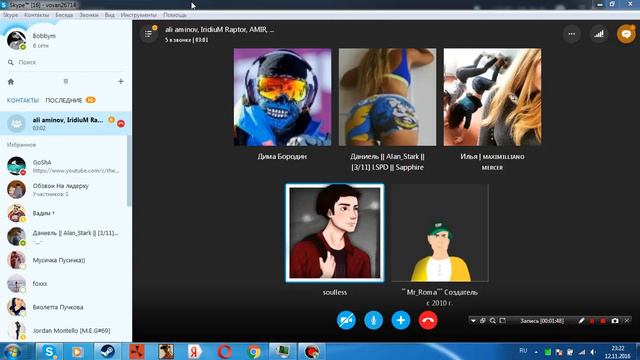The height and width of the screenshot is (360, 640).
Task: Hang up from the red icon in conversation row
Action: pyautogui.click(x=121, y=124)
